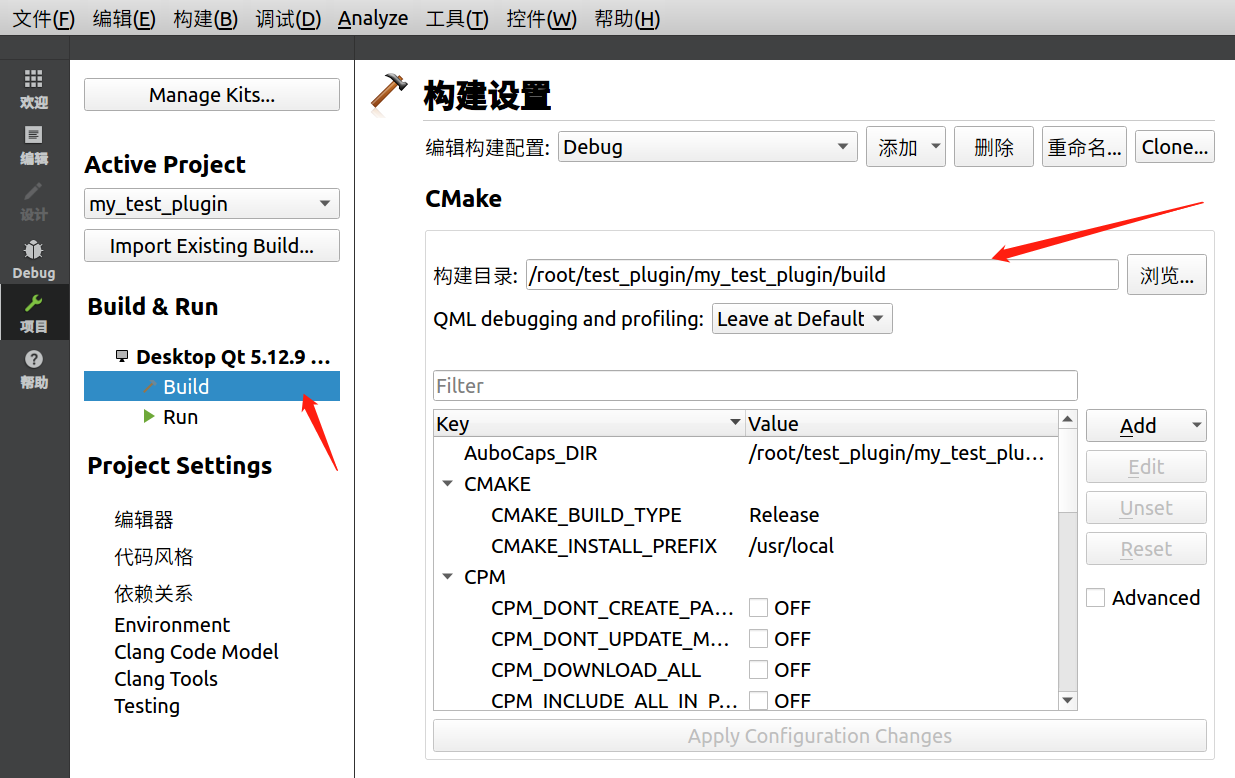Screen dimensions: 1235x778
Task: Click Import Existing Build... button
Action: coord(212,246)
